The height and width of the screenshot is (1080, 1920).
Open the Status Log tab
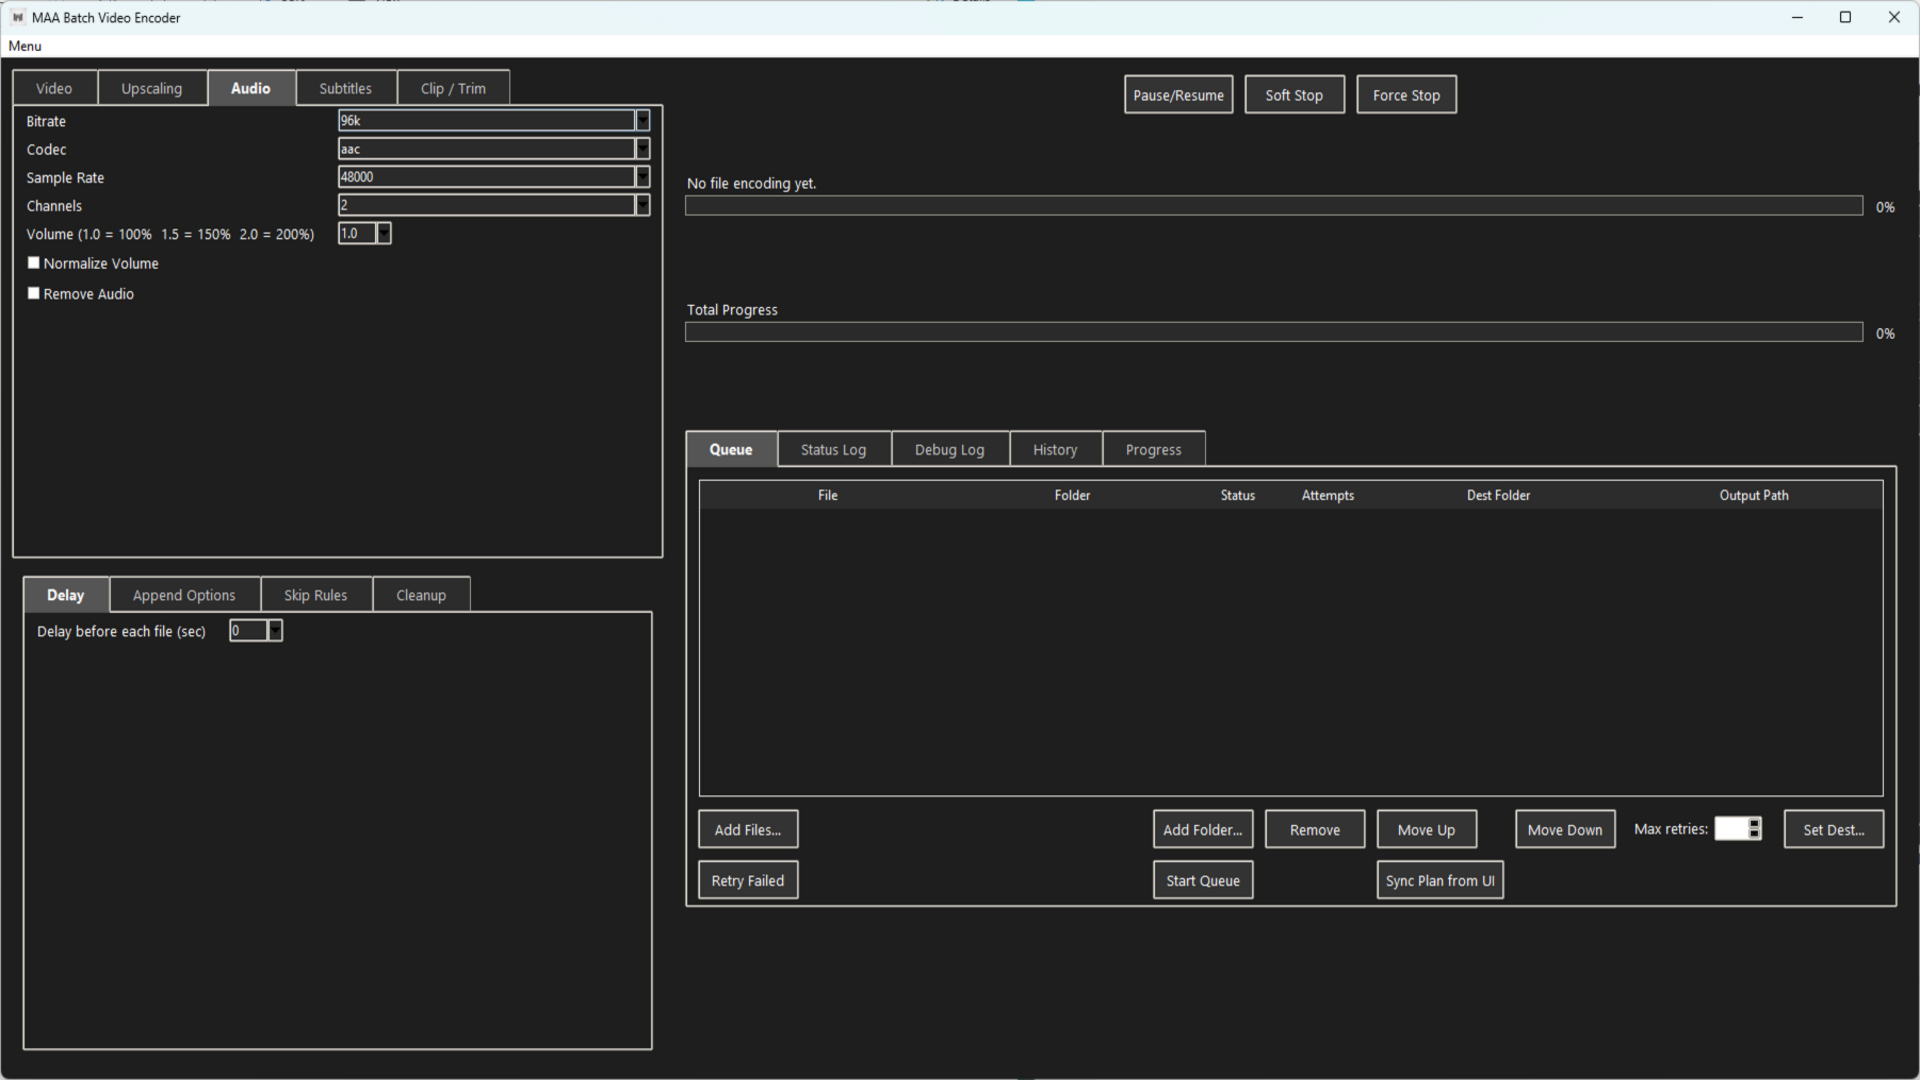(x=833, y=449)
